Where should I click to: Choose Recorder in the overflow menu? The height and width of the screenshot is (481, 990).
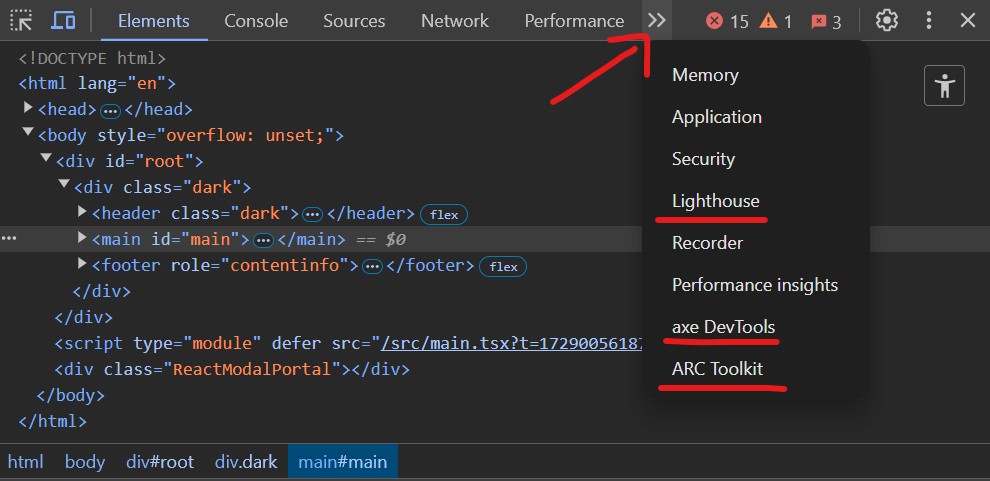[707, 243]
